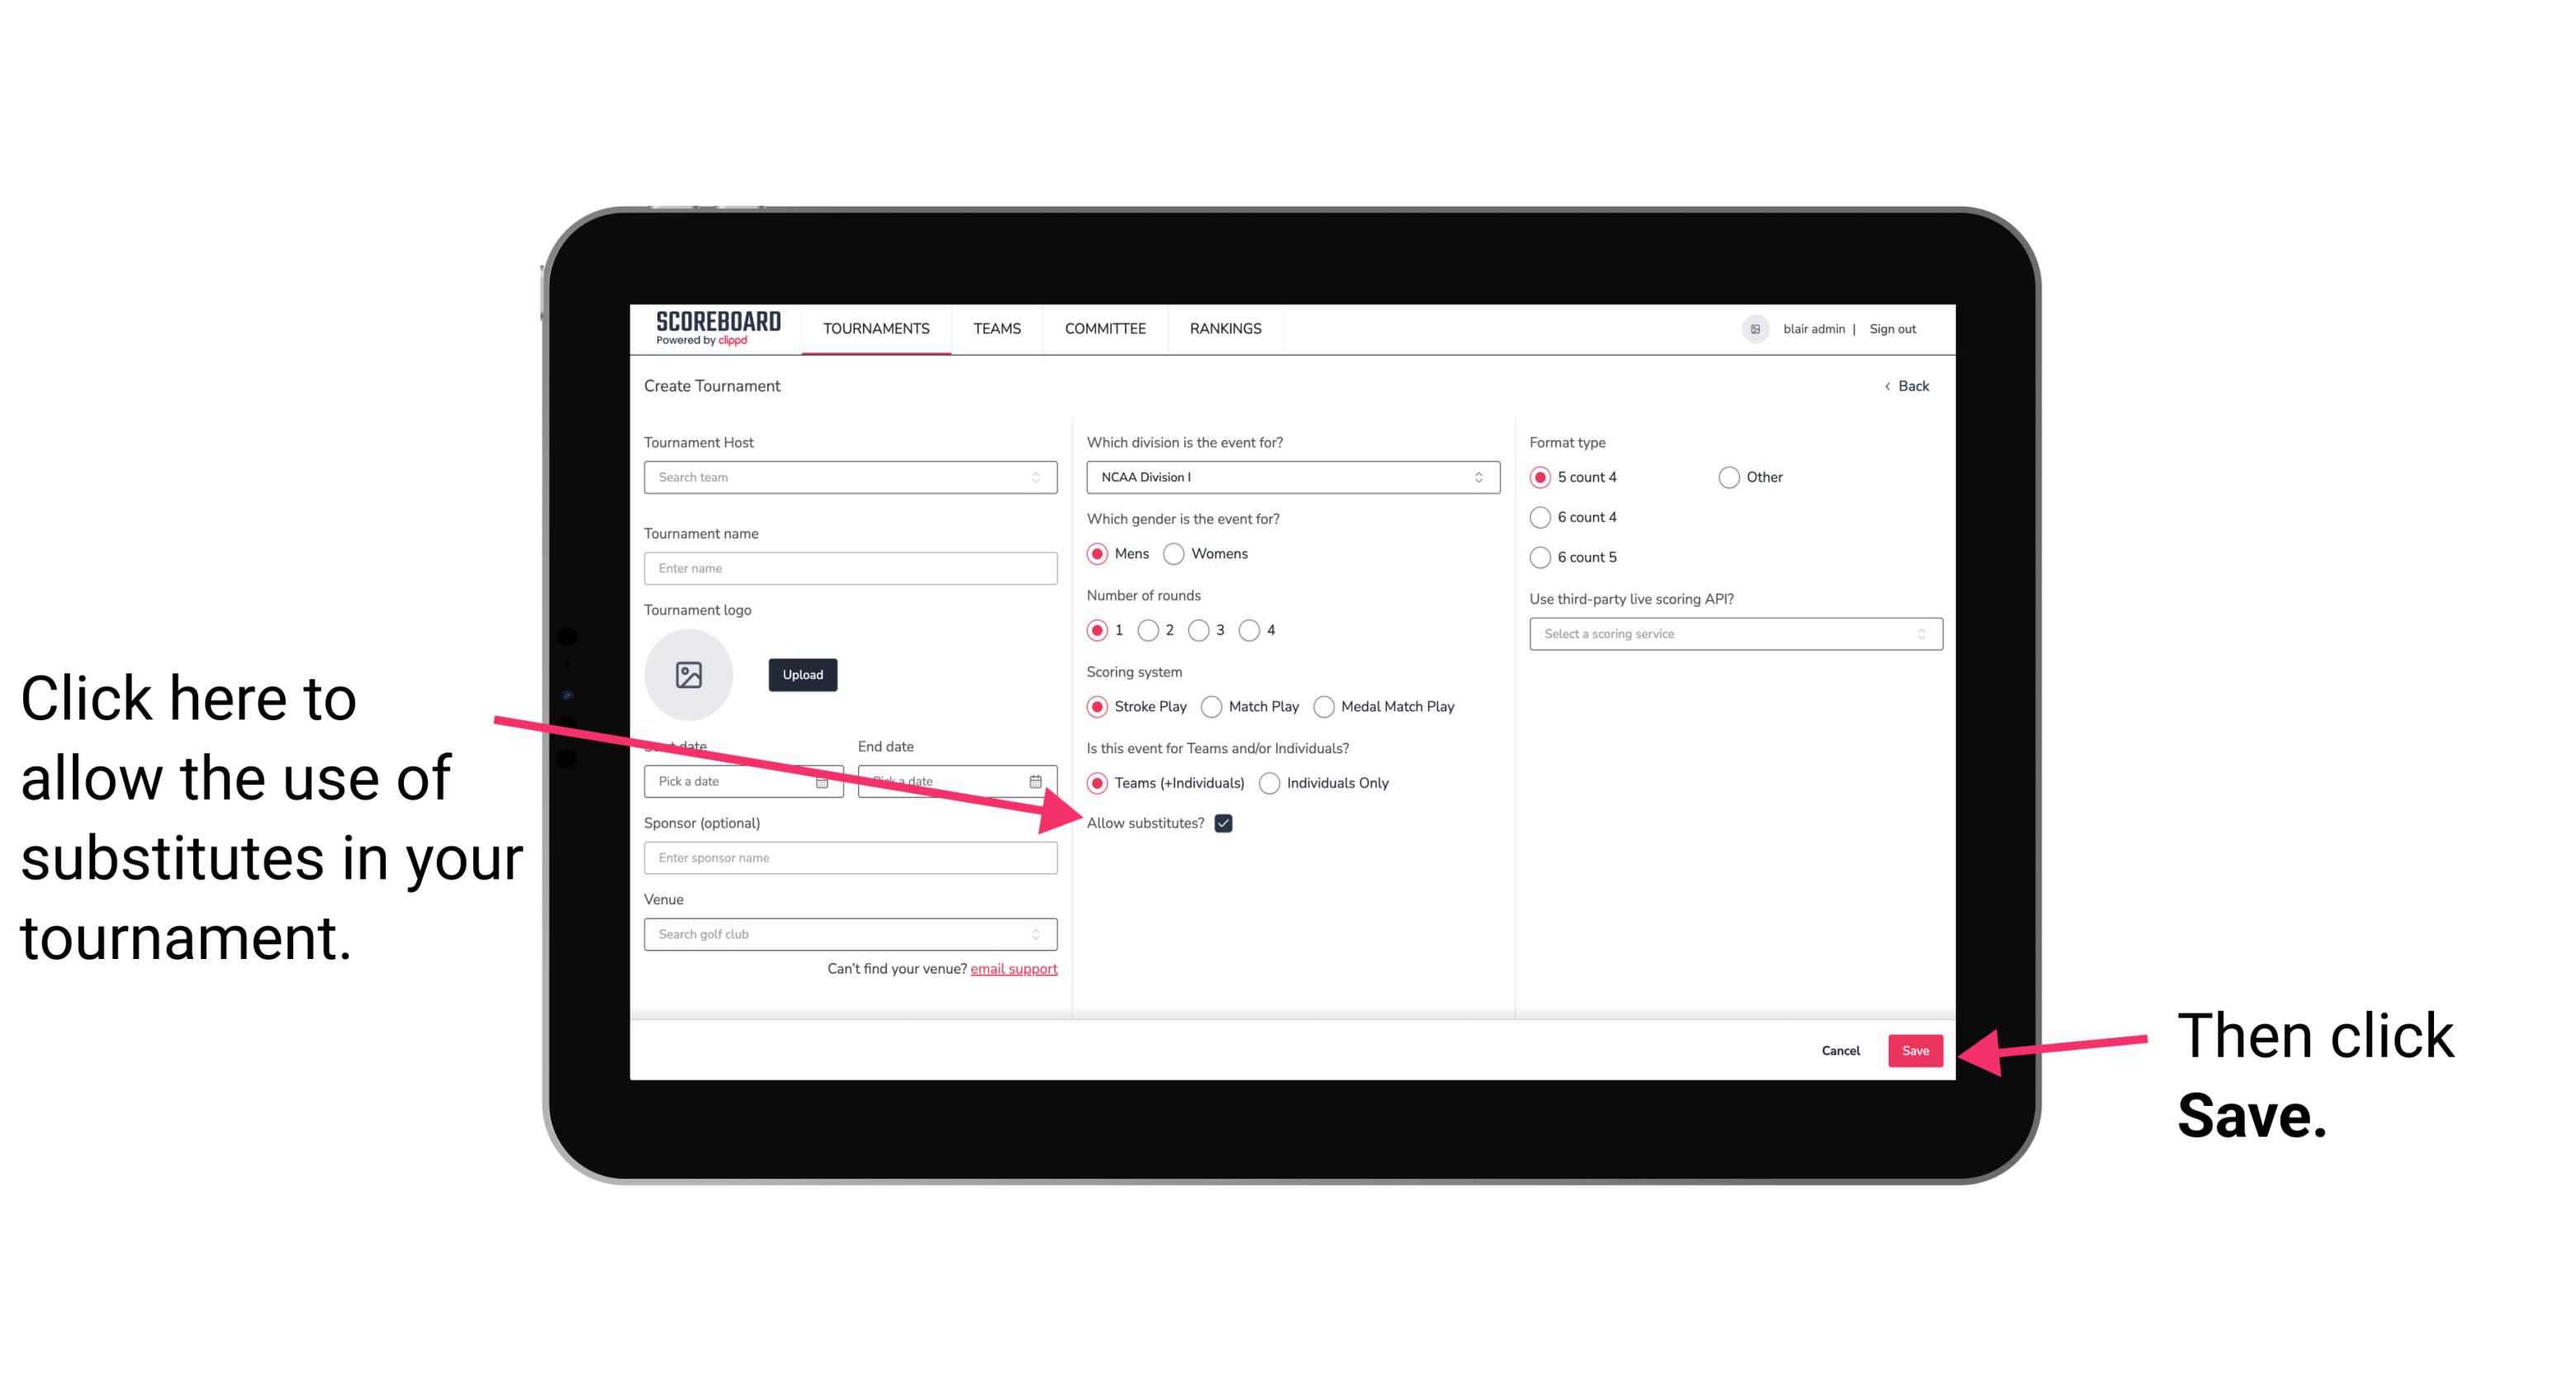Click the Save button

click(1916, 1050)
